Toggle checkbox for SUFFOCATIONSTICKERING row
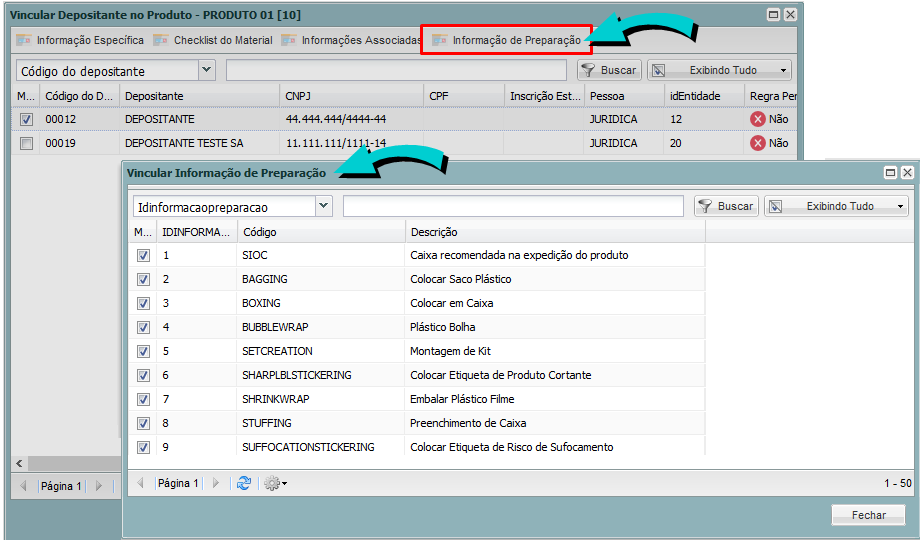923x542 pixels. (143, 447)
